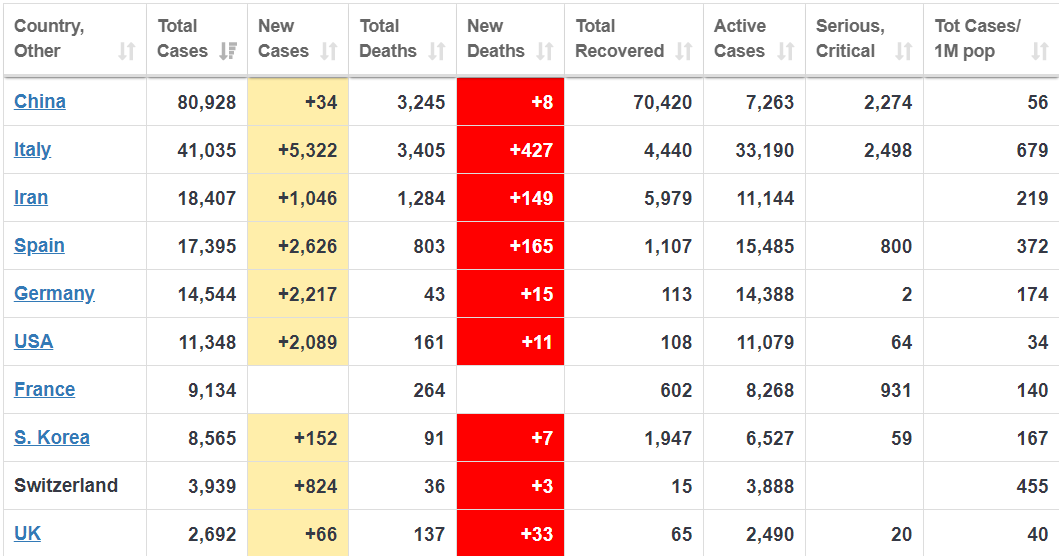Open the S. Korea link
Screen dimensions: 1059x556
(52, 437)
